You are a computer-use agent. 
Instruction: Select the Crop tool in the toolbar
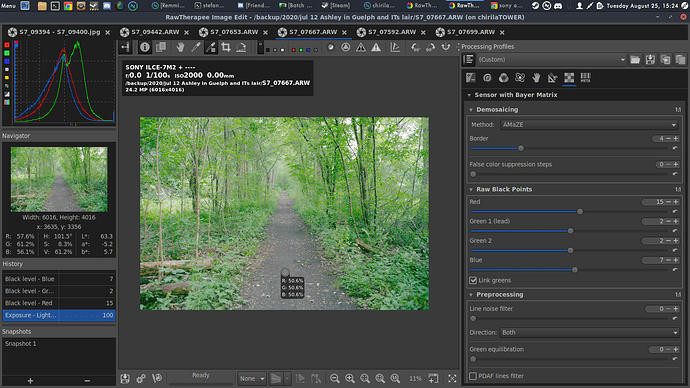[226, 48]
